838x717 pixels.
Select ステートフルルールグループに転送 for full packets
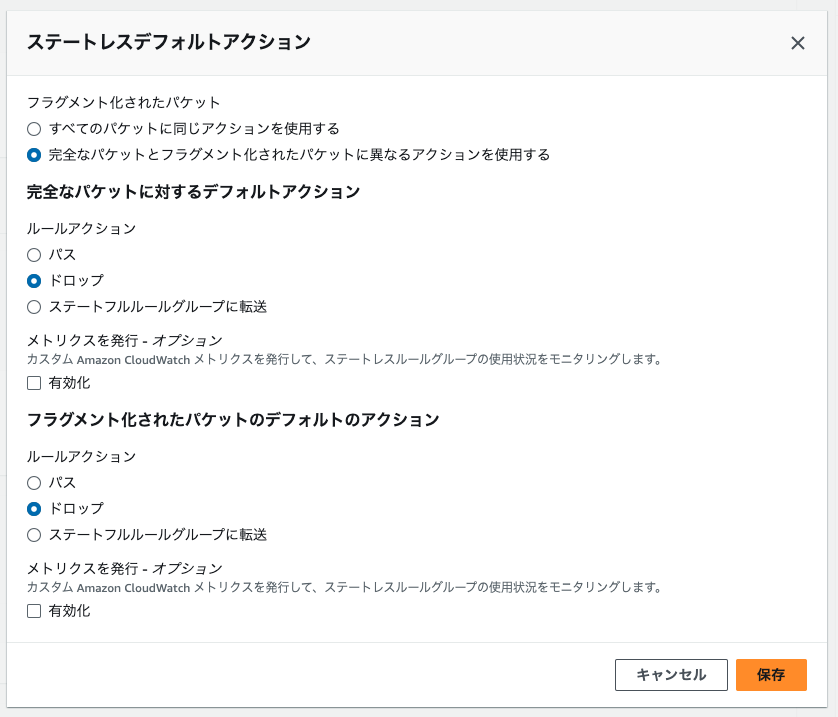point(34,307)
